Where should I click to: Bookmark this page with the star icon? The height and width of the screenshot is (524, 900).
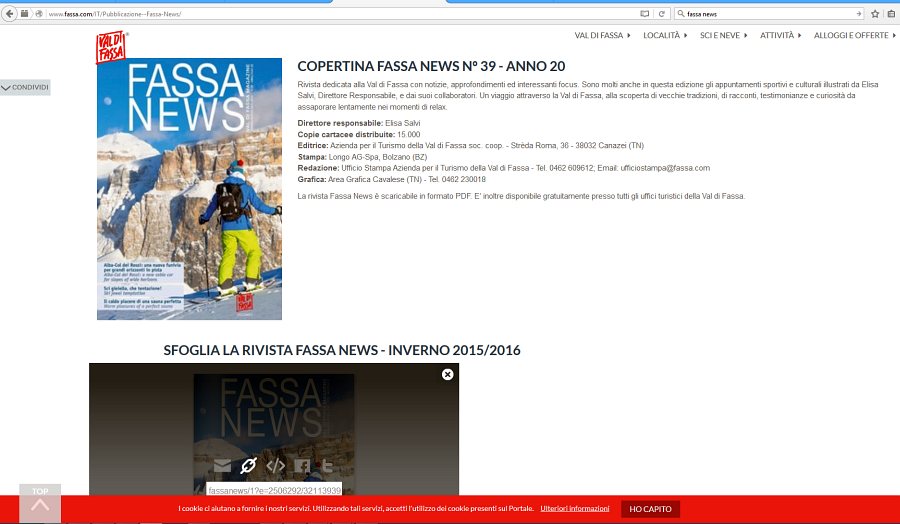tap(875, 14)
